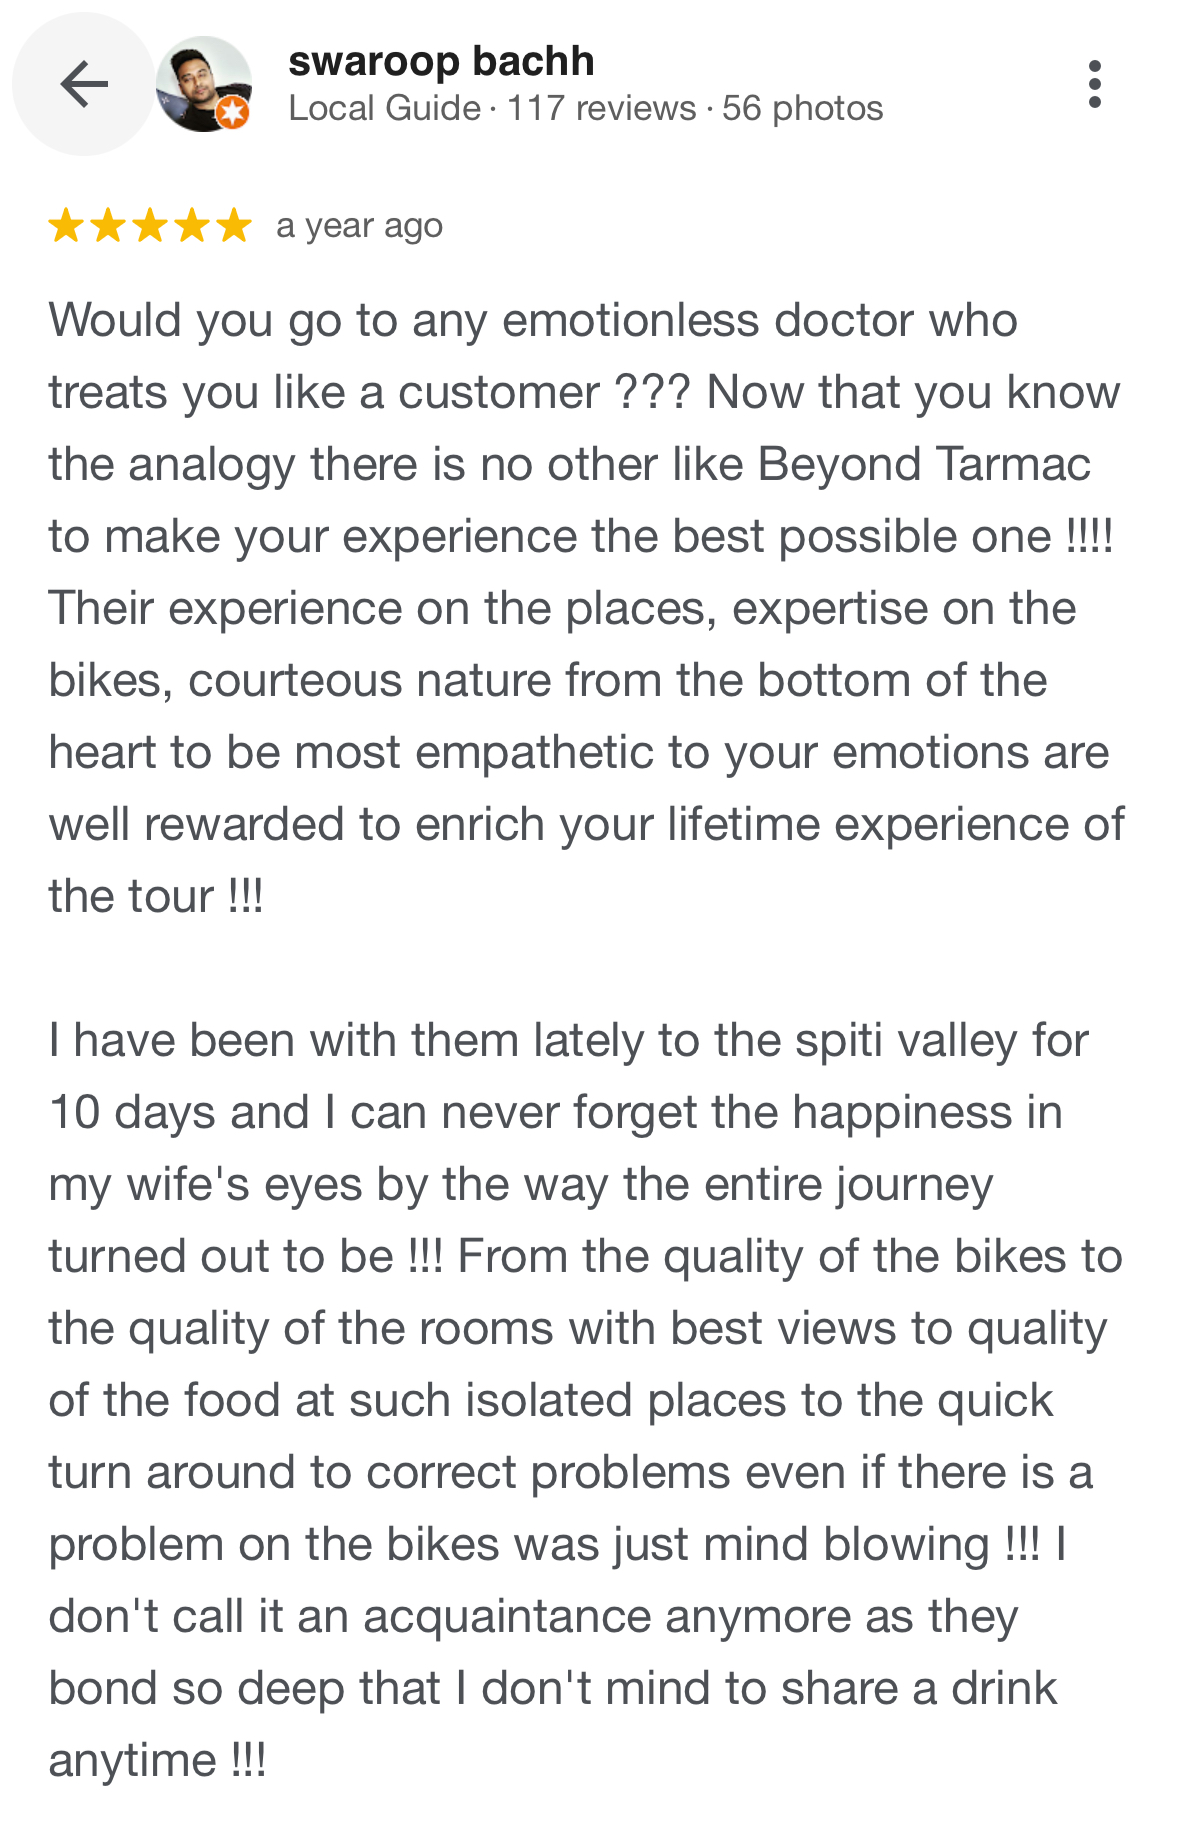Image resolution: width=1179 pixels, height=1835 pixels.
Task: Tap the fourth yellow rating star
Action: pyautogui.click(x=192, y=226)
